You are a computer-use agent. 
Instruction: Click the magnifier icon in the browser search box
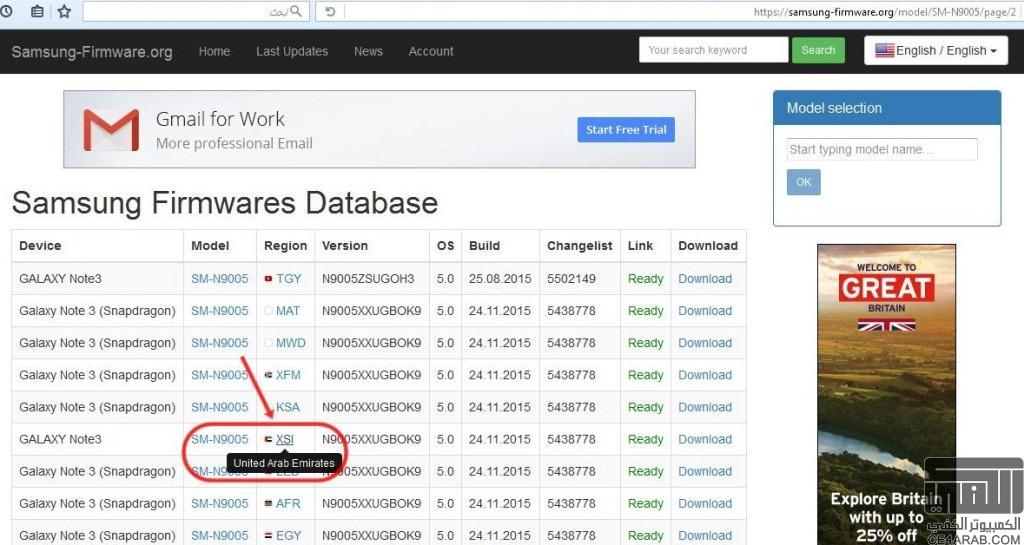click(296, 11)
